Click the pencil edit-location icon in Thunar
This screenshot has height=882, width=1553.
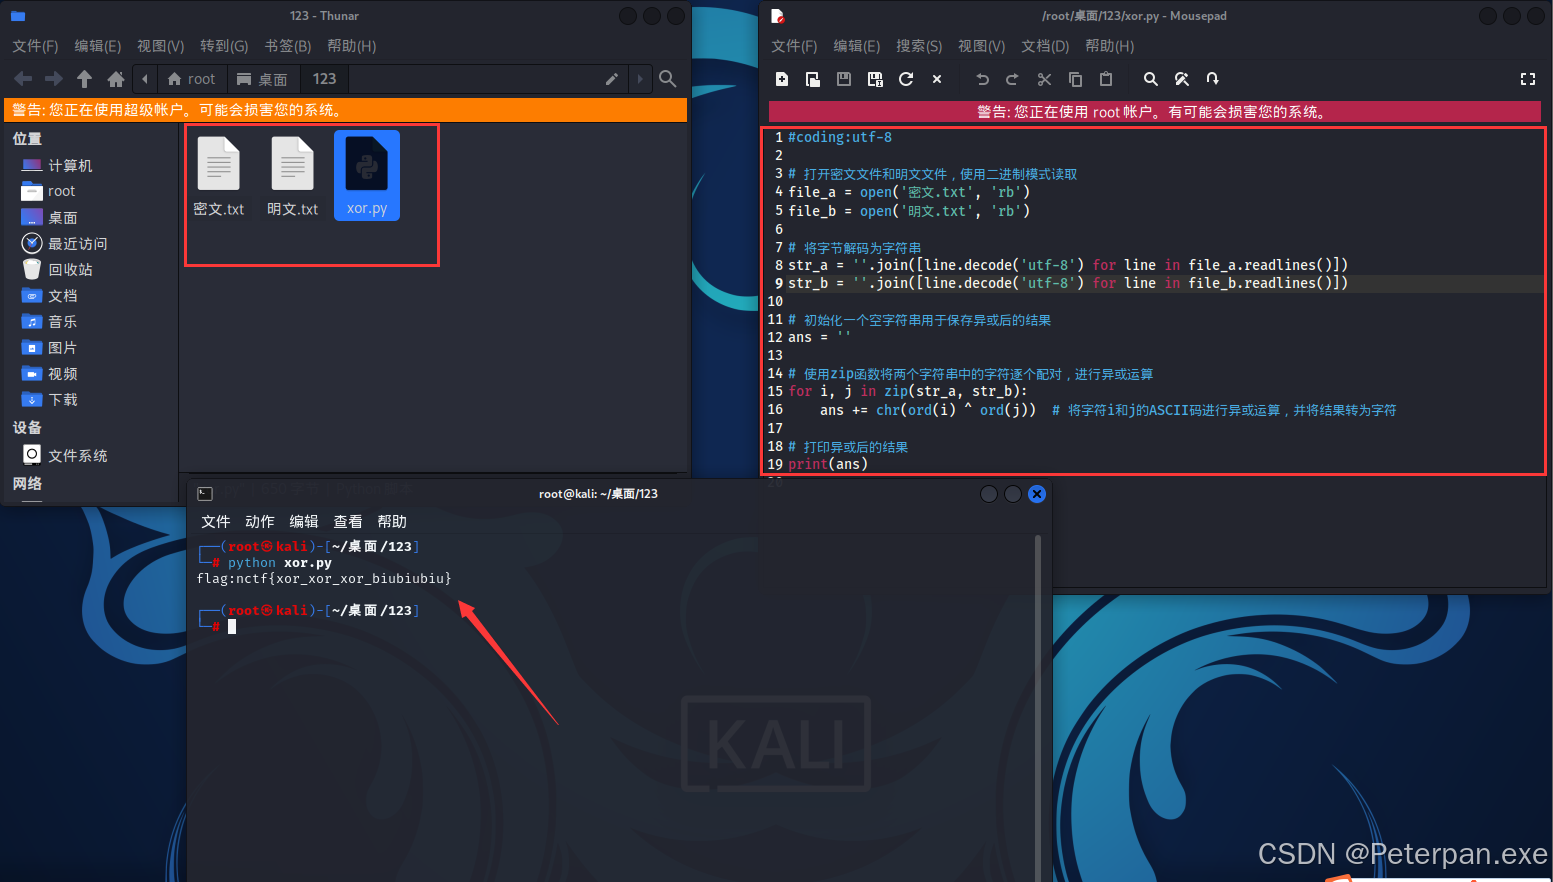tap(611, 79)
